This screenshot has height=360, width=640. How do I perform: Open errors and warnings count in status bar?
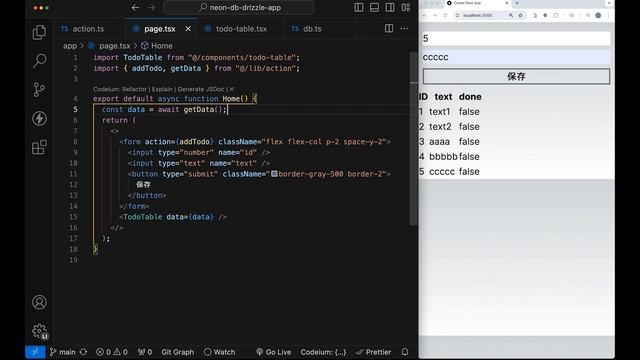pyautogui.click(x=111, y=352)
